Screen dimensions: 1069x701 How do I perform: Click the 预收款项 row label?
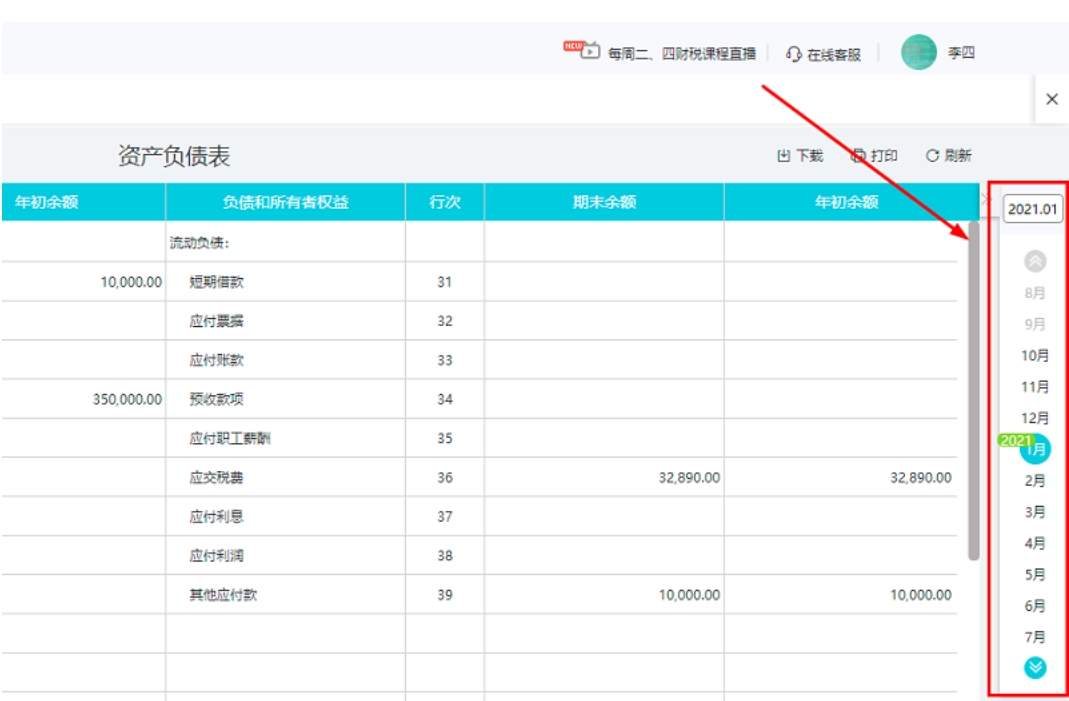[216, 399]
